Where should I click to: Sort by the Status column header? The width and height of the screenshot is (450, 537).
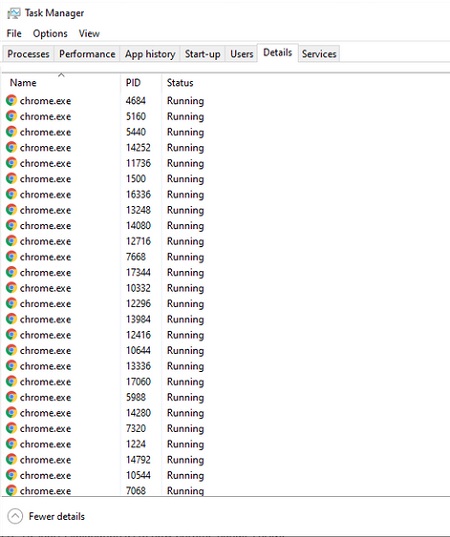click(x=180, y=83)
